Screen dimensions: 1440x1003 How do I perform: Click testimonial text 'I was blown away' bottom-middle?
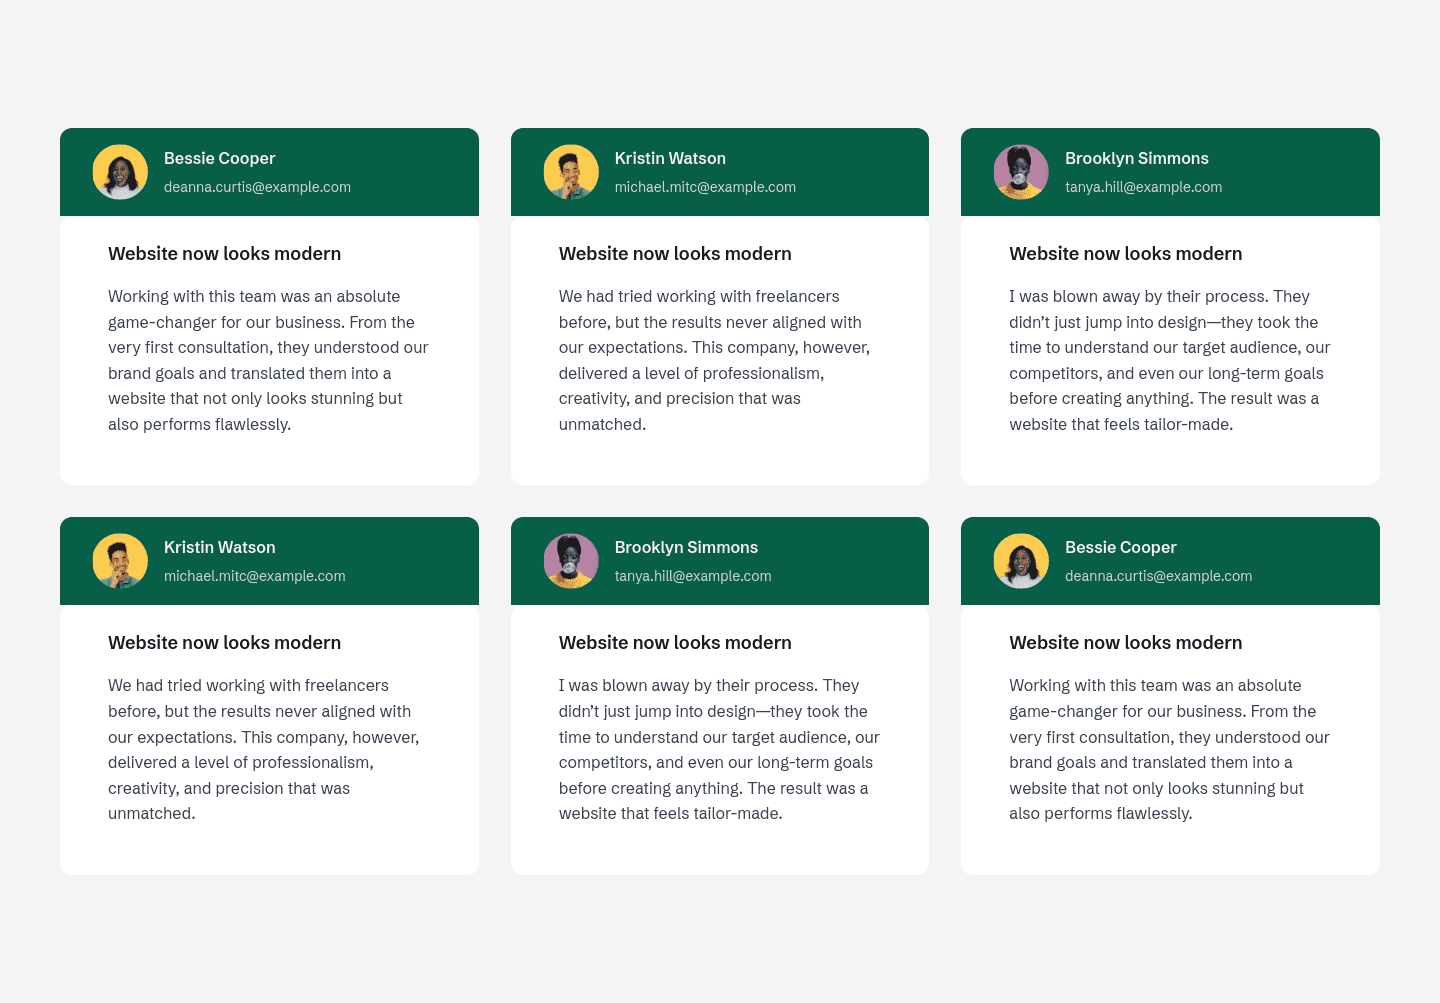pos(719,749)
